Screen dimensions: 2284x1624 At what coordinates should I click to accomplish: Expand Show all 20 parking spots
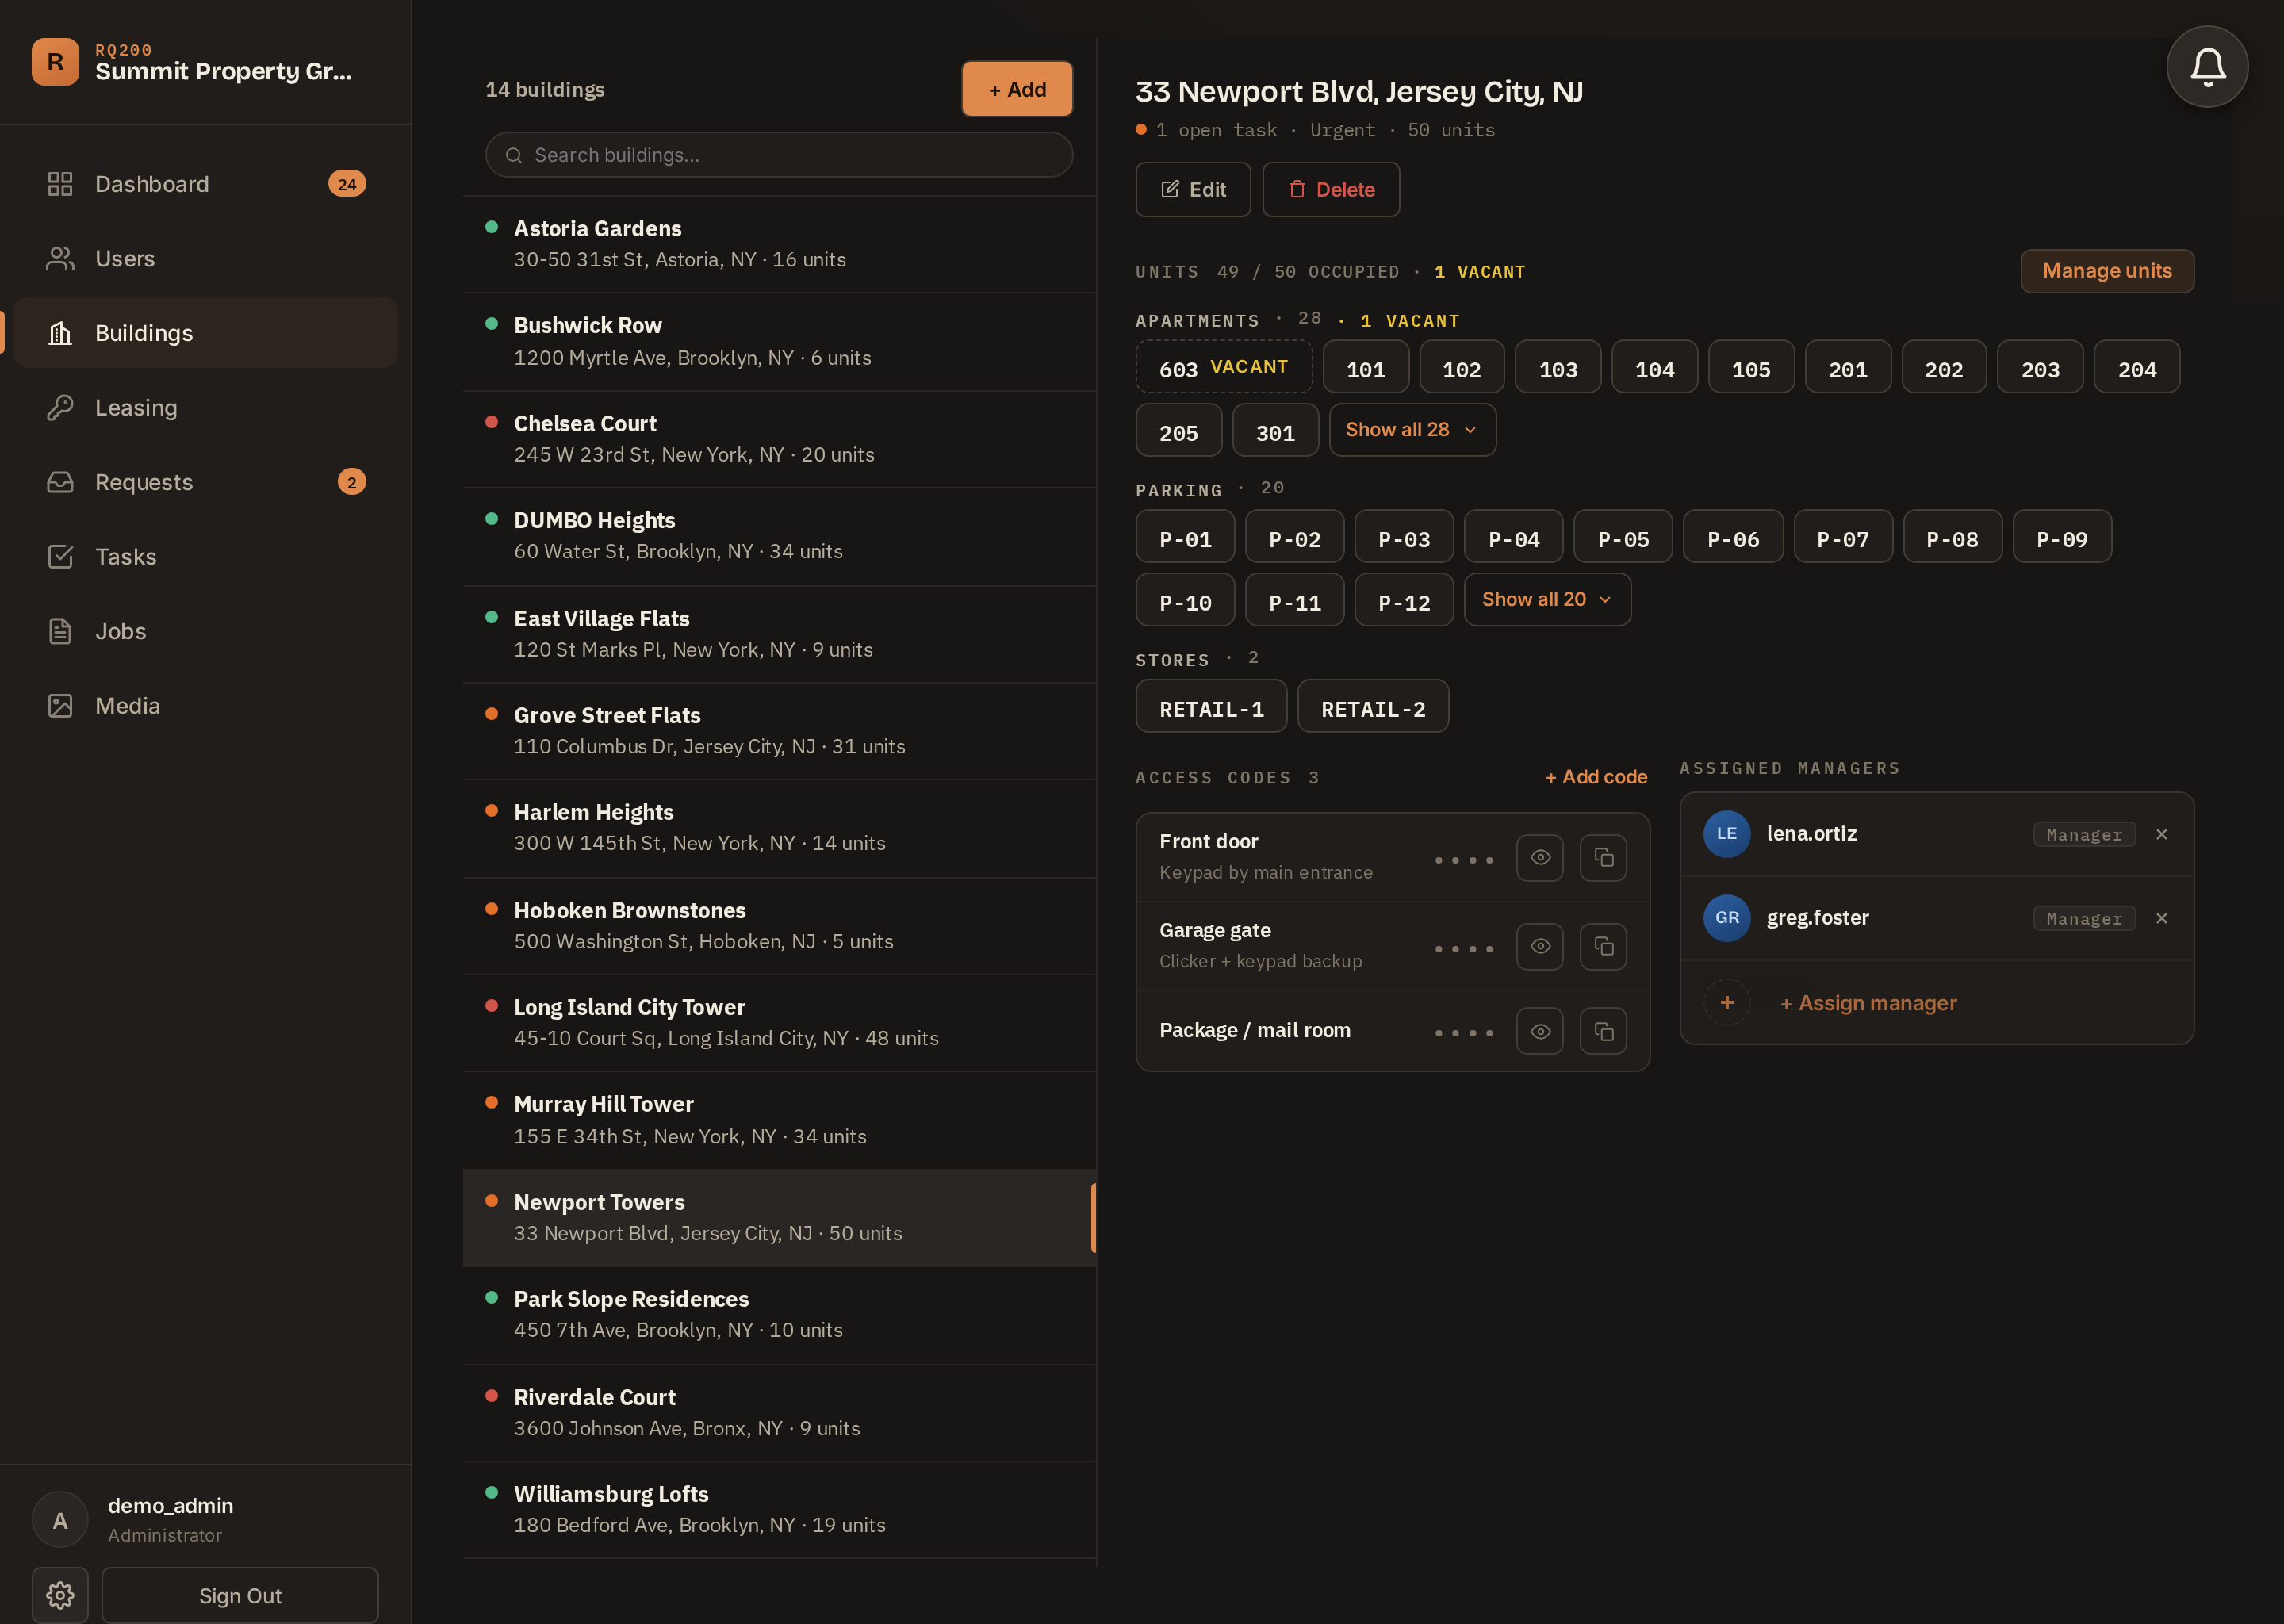pos(1547,599)
